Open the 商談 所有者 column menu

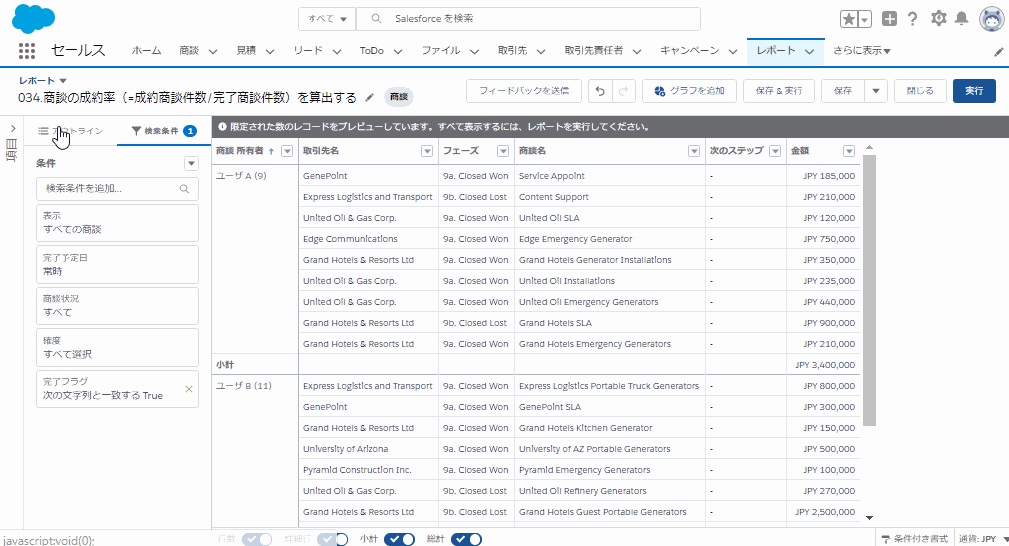[287, 151]
